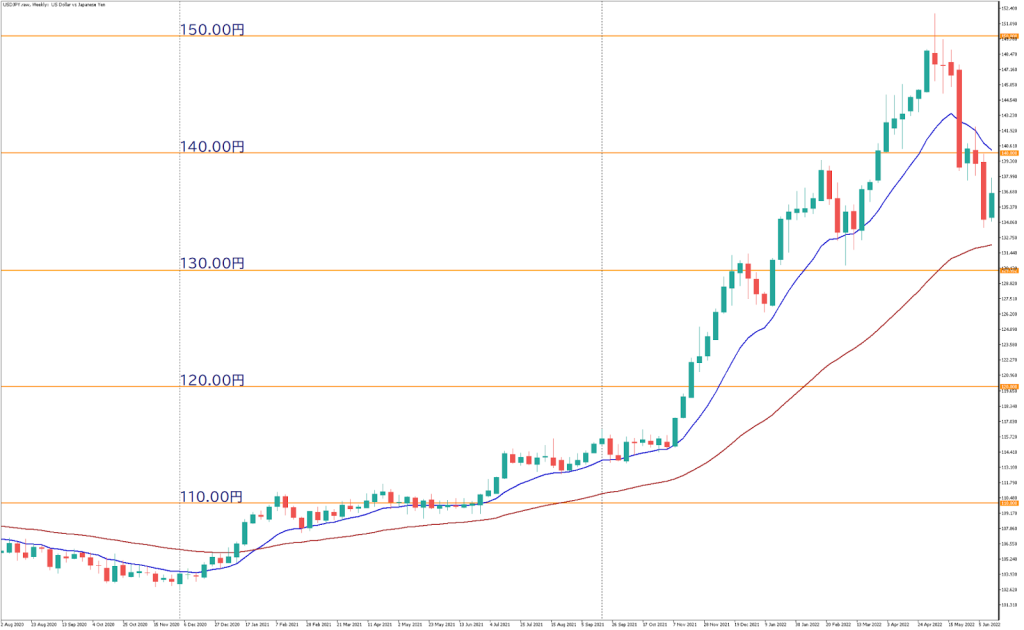Click the 110.00円 price label
The height and width of the screenshot is (630, 1024).
[x=211, y=496]
